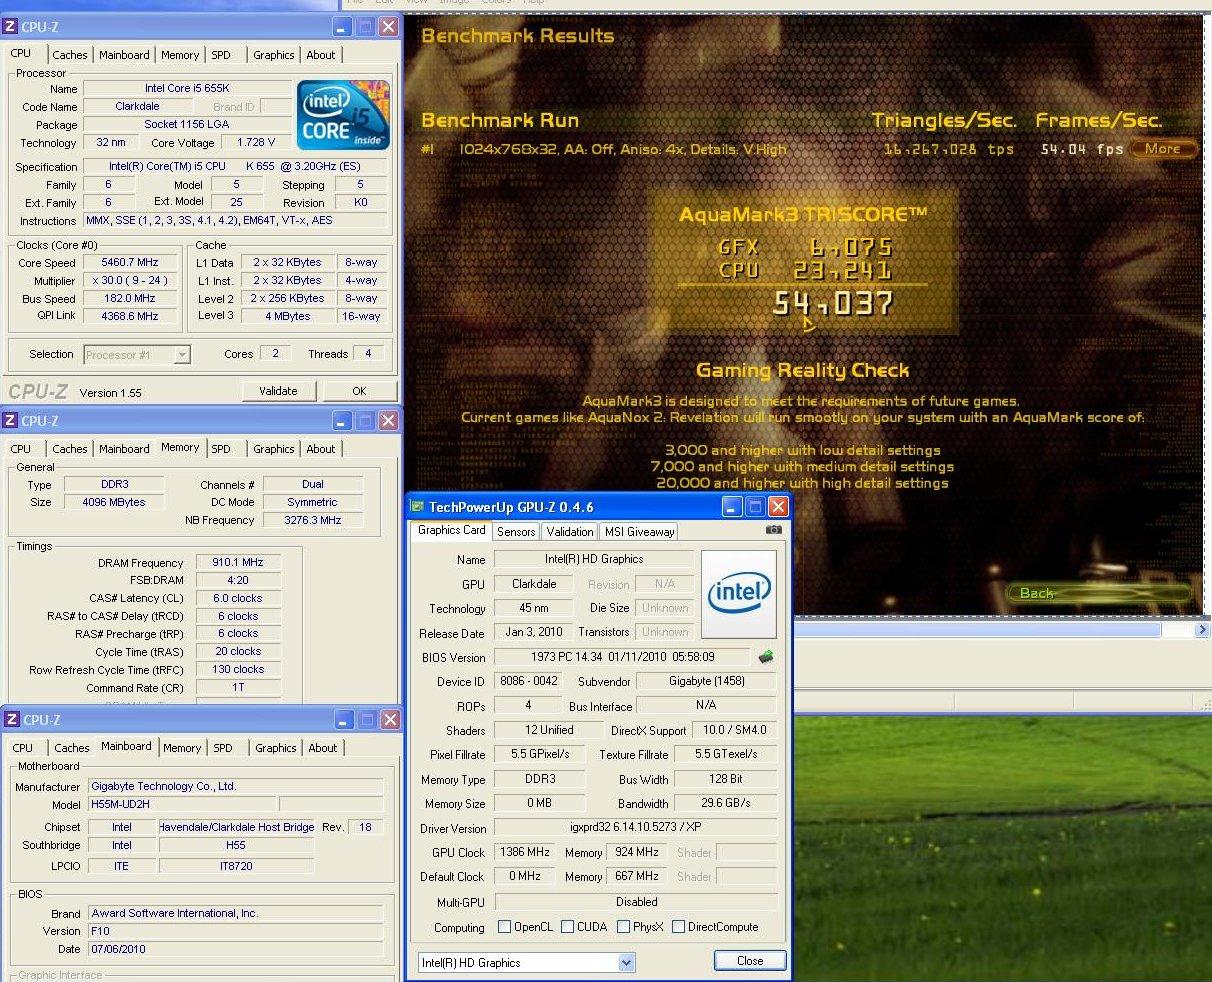Click the BIOS save chip icon in GPU-Z

[766, 657]
